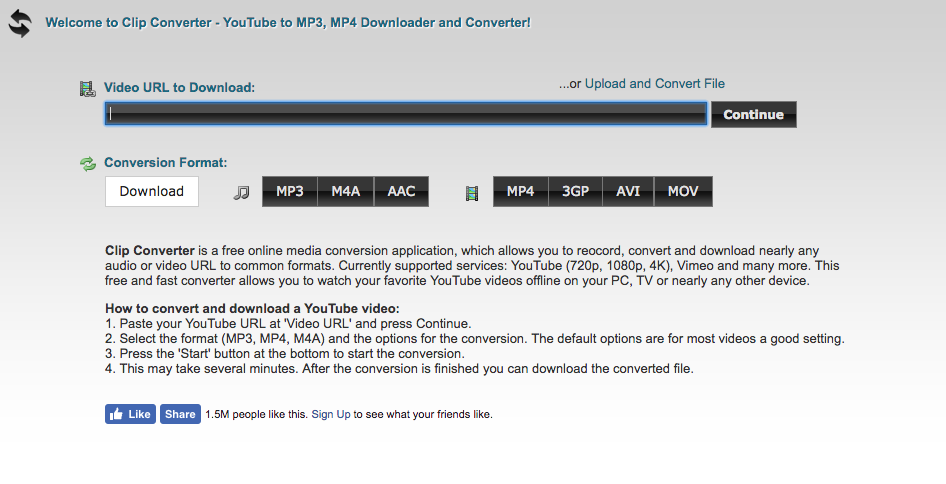The height and width of the screenshot is (484, 946).
Task: Click the film strip icon beside Video URL
Action: (x=87, y=89)
